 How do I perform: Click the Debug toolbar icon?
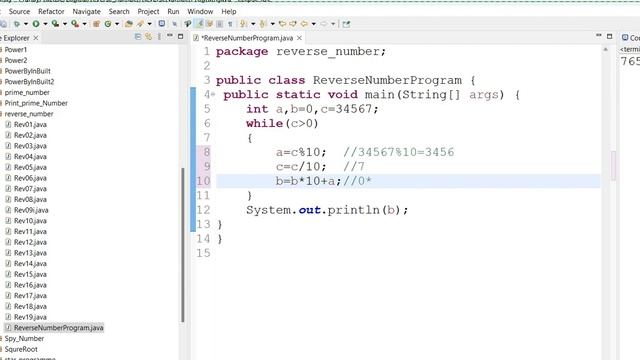click(x=17, y=24)
